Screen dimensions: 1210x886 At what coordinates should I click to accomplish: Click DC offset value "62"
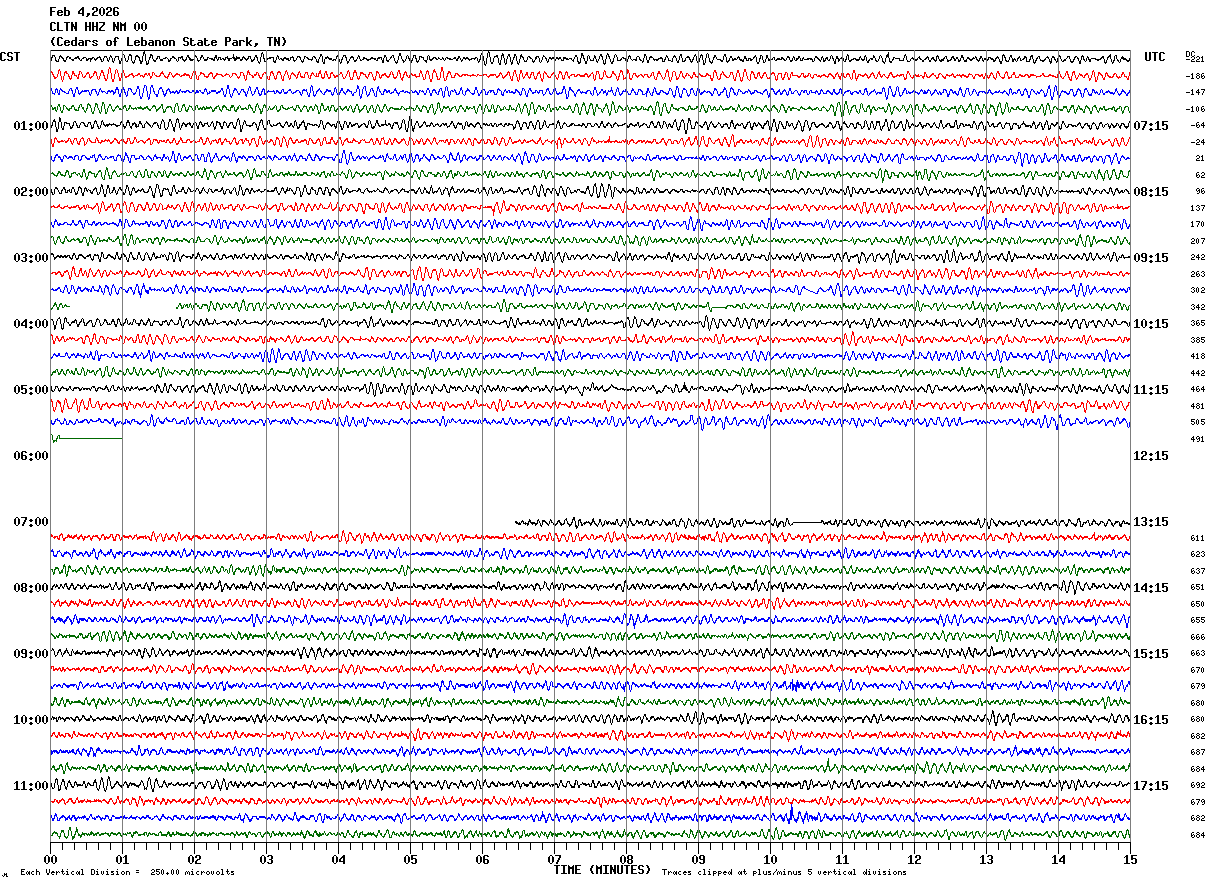(1200, 175)
